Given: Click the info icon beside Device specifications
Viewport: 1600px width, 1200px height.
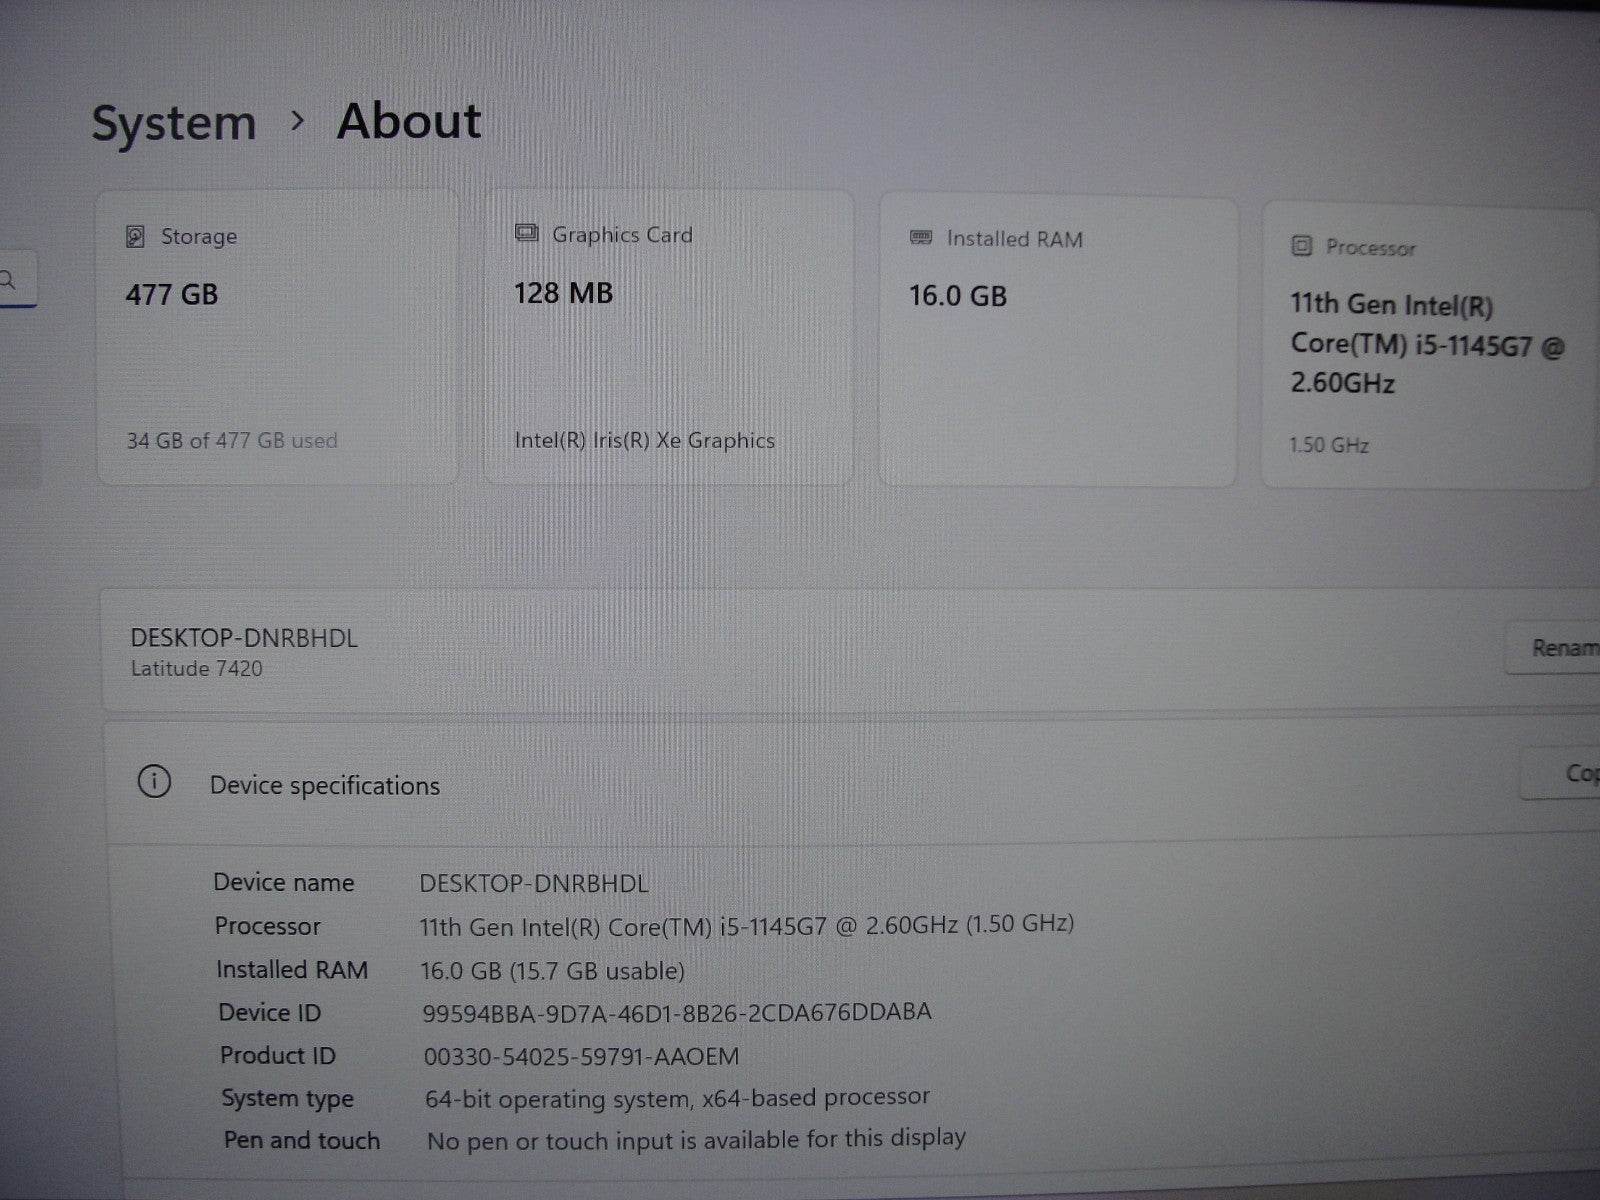Looking at the screenshot, I should (152, 785).
